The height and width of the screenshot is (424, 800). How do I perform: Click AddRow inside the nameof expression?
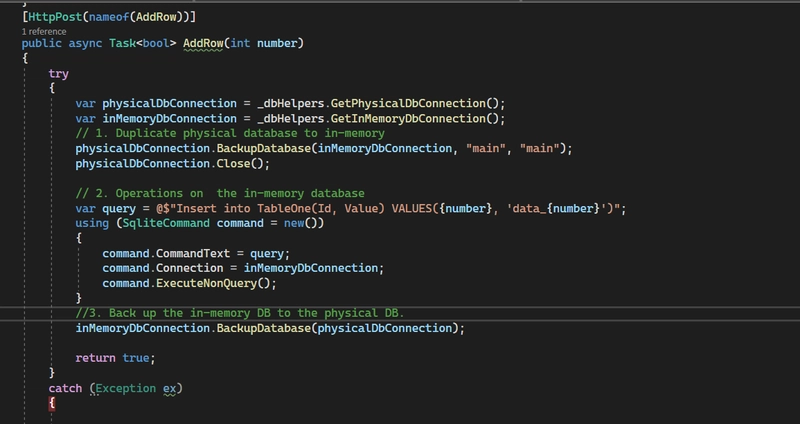[x=156, y=17]
